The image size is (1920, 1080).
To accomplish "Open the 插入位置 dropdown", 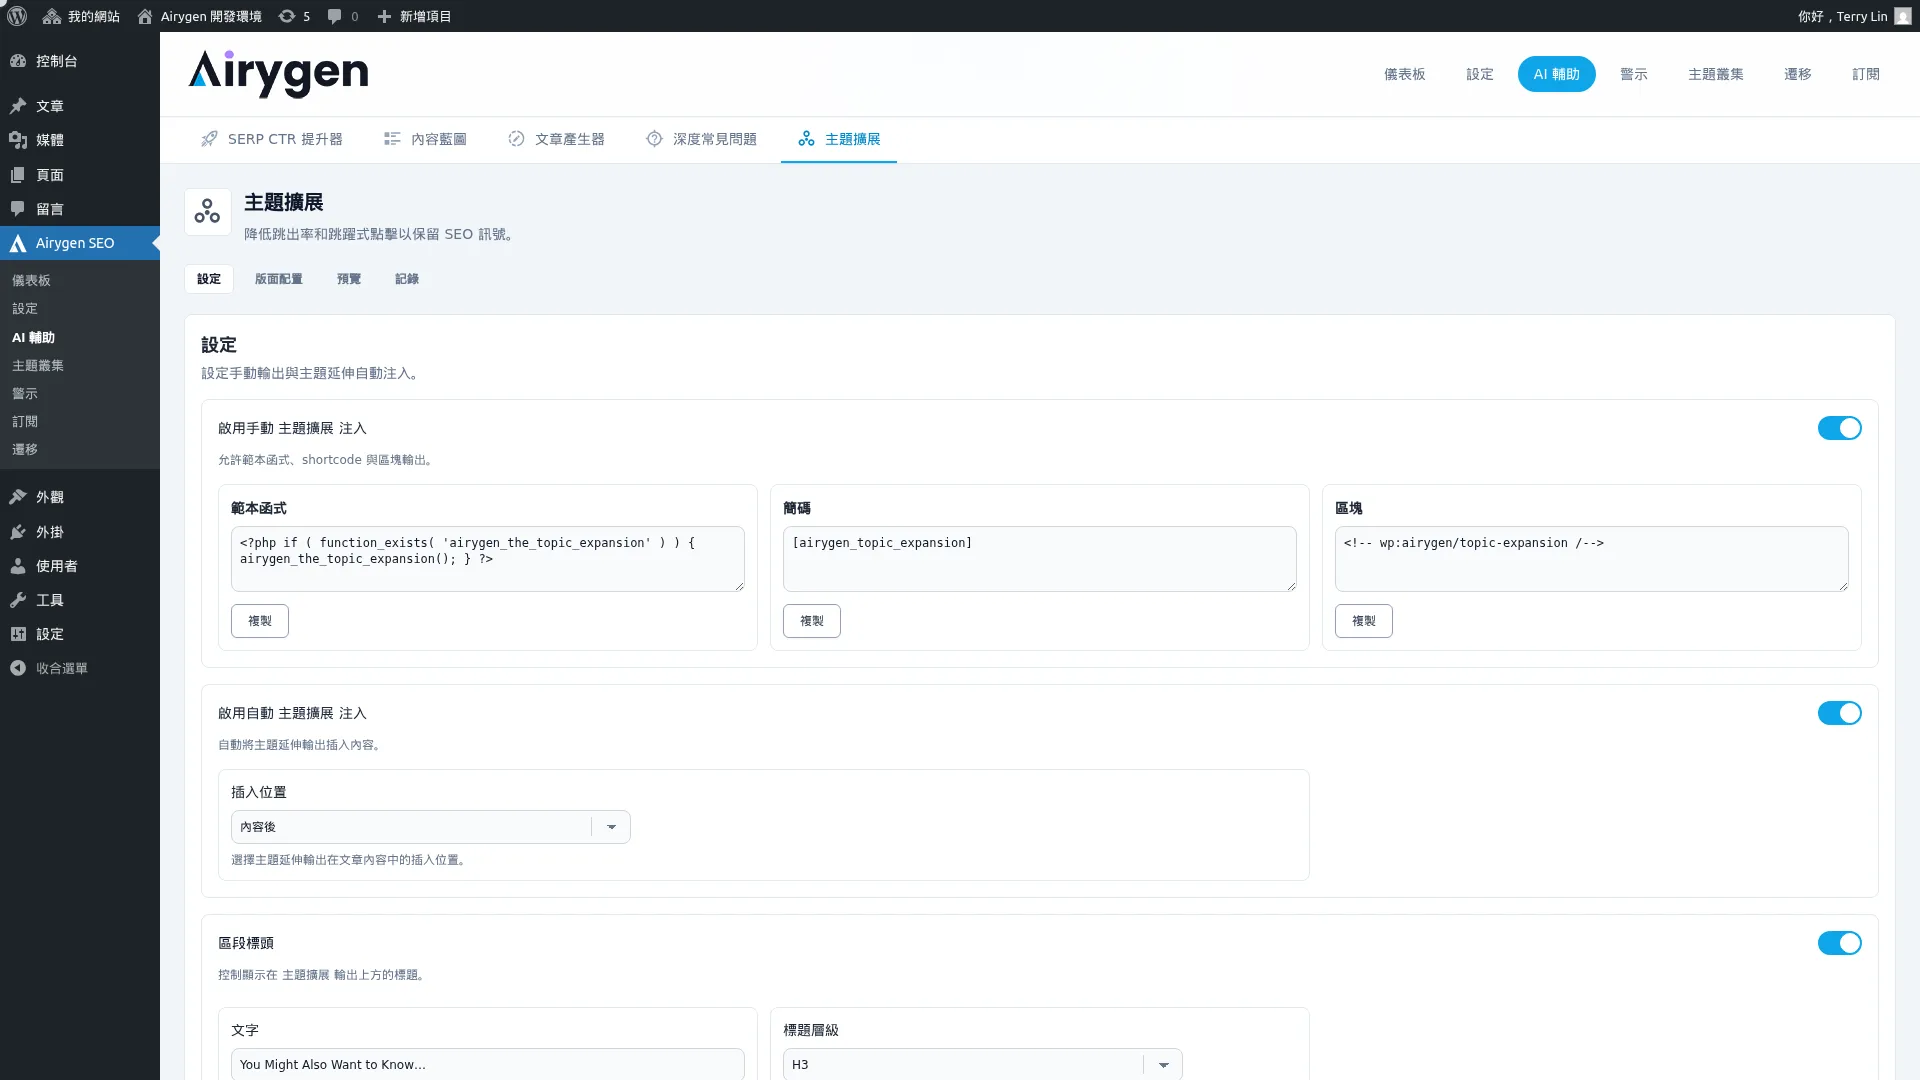I will coord(430,827).
